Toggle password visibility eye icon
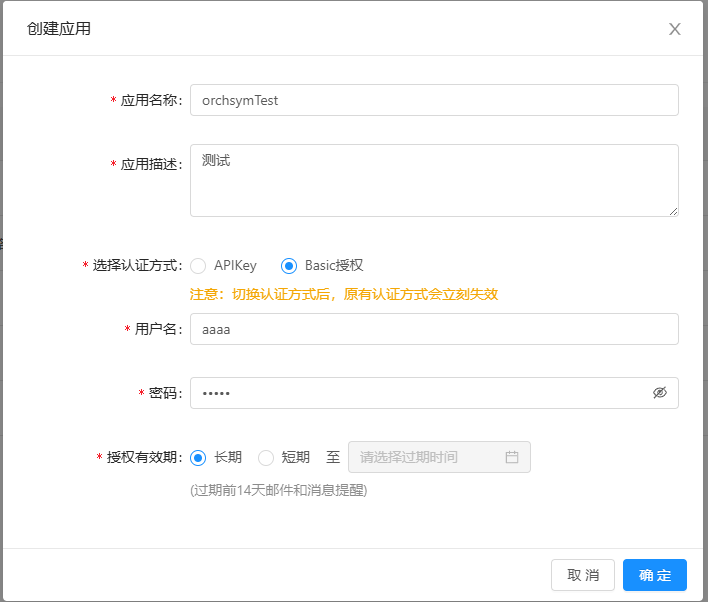Image resolution: width=708 pixels, height=602 pixels. click(659, 393)
